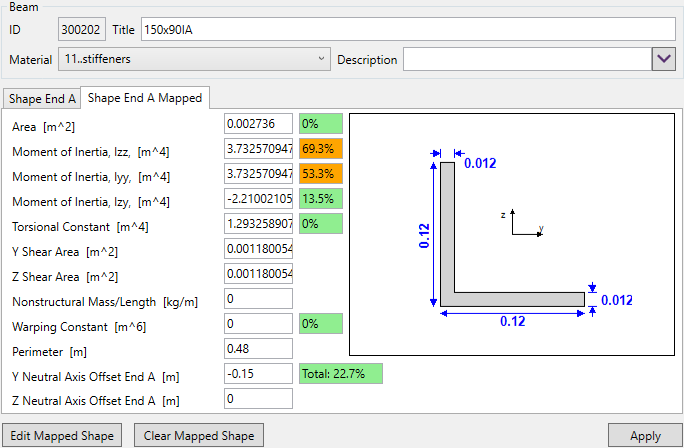
Task: Click the Y Neutral Axis Offset field
Action: tap(258, 374)
